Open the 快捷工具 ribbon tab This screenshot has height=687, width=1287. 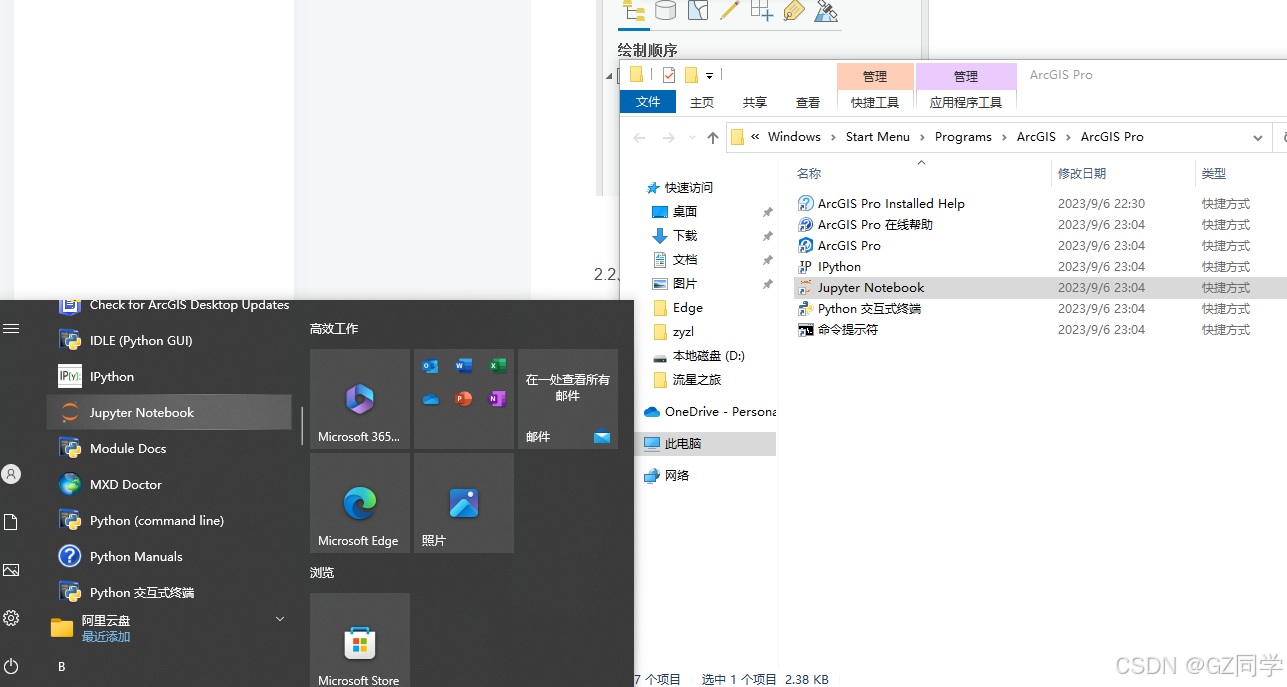point(875,102)
